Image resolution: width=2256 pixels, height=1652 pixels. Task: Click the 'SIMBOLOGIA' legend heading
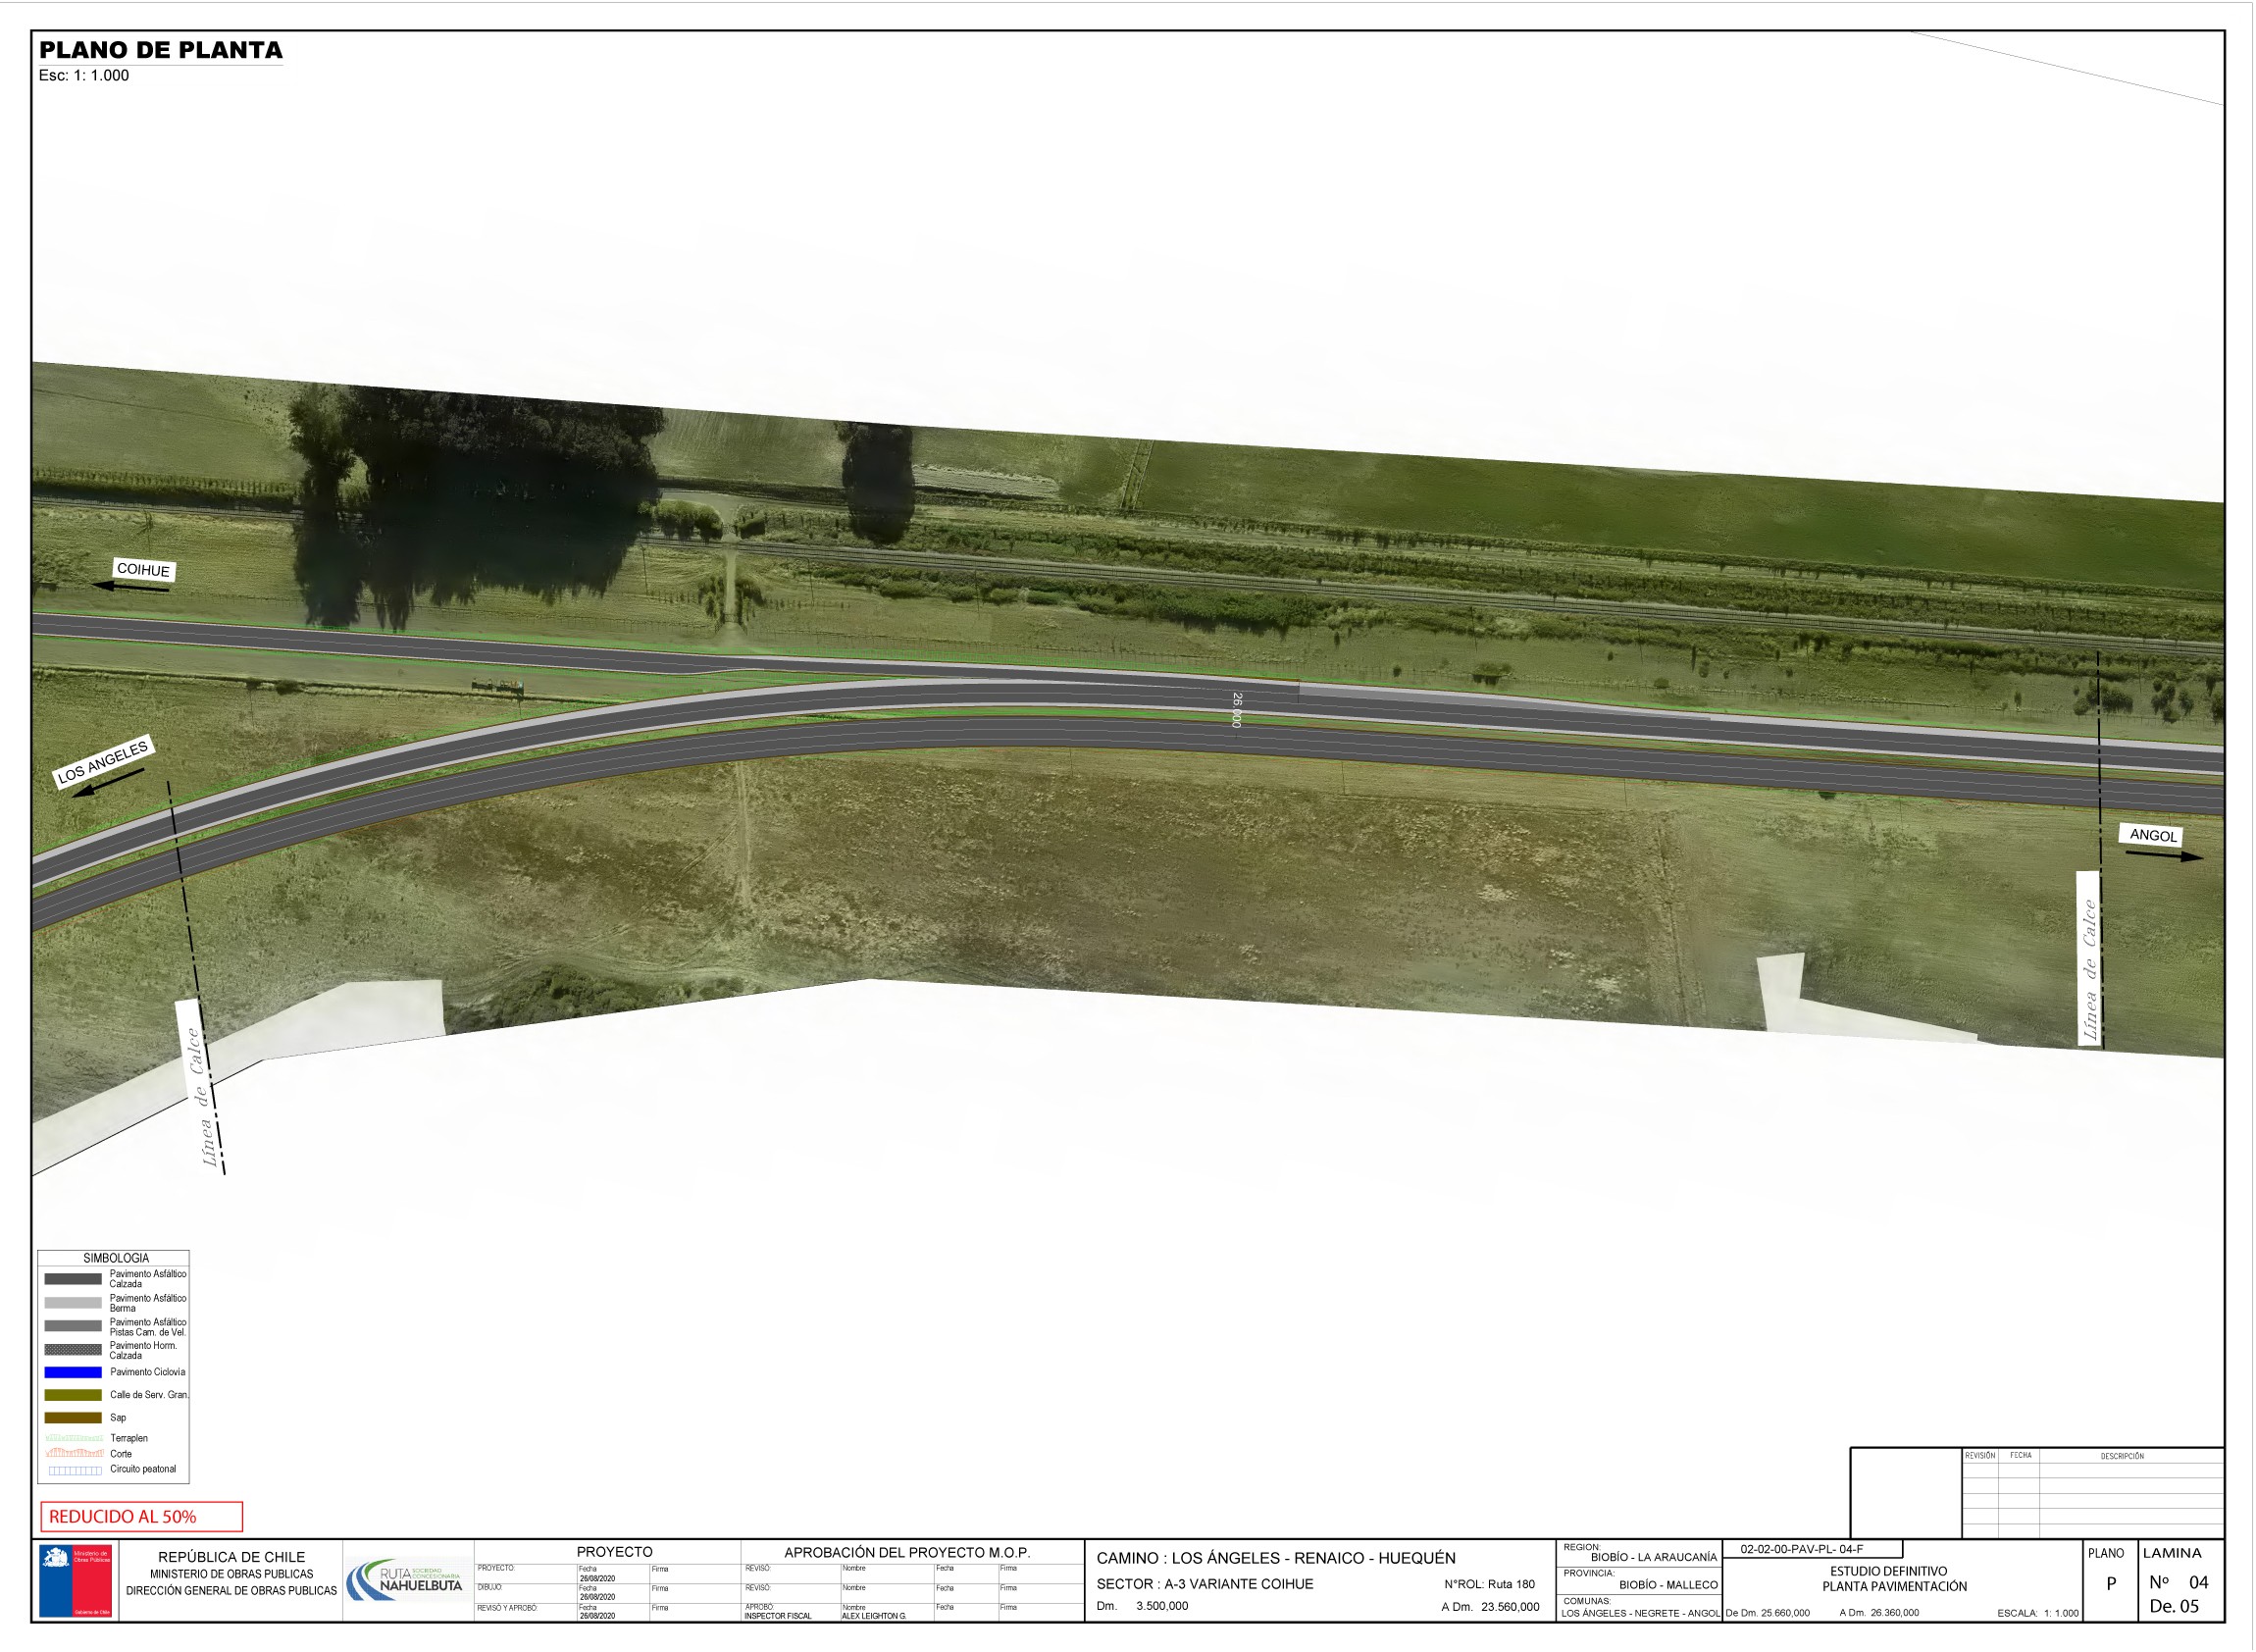116,1259
